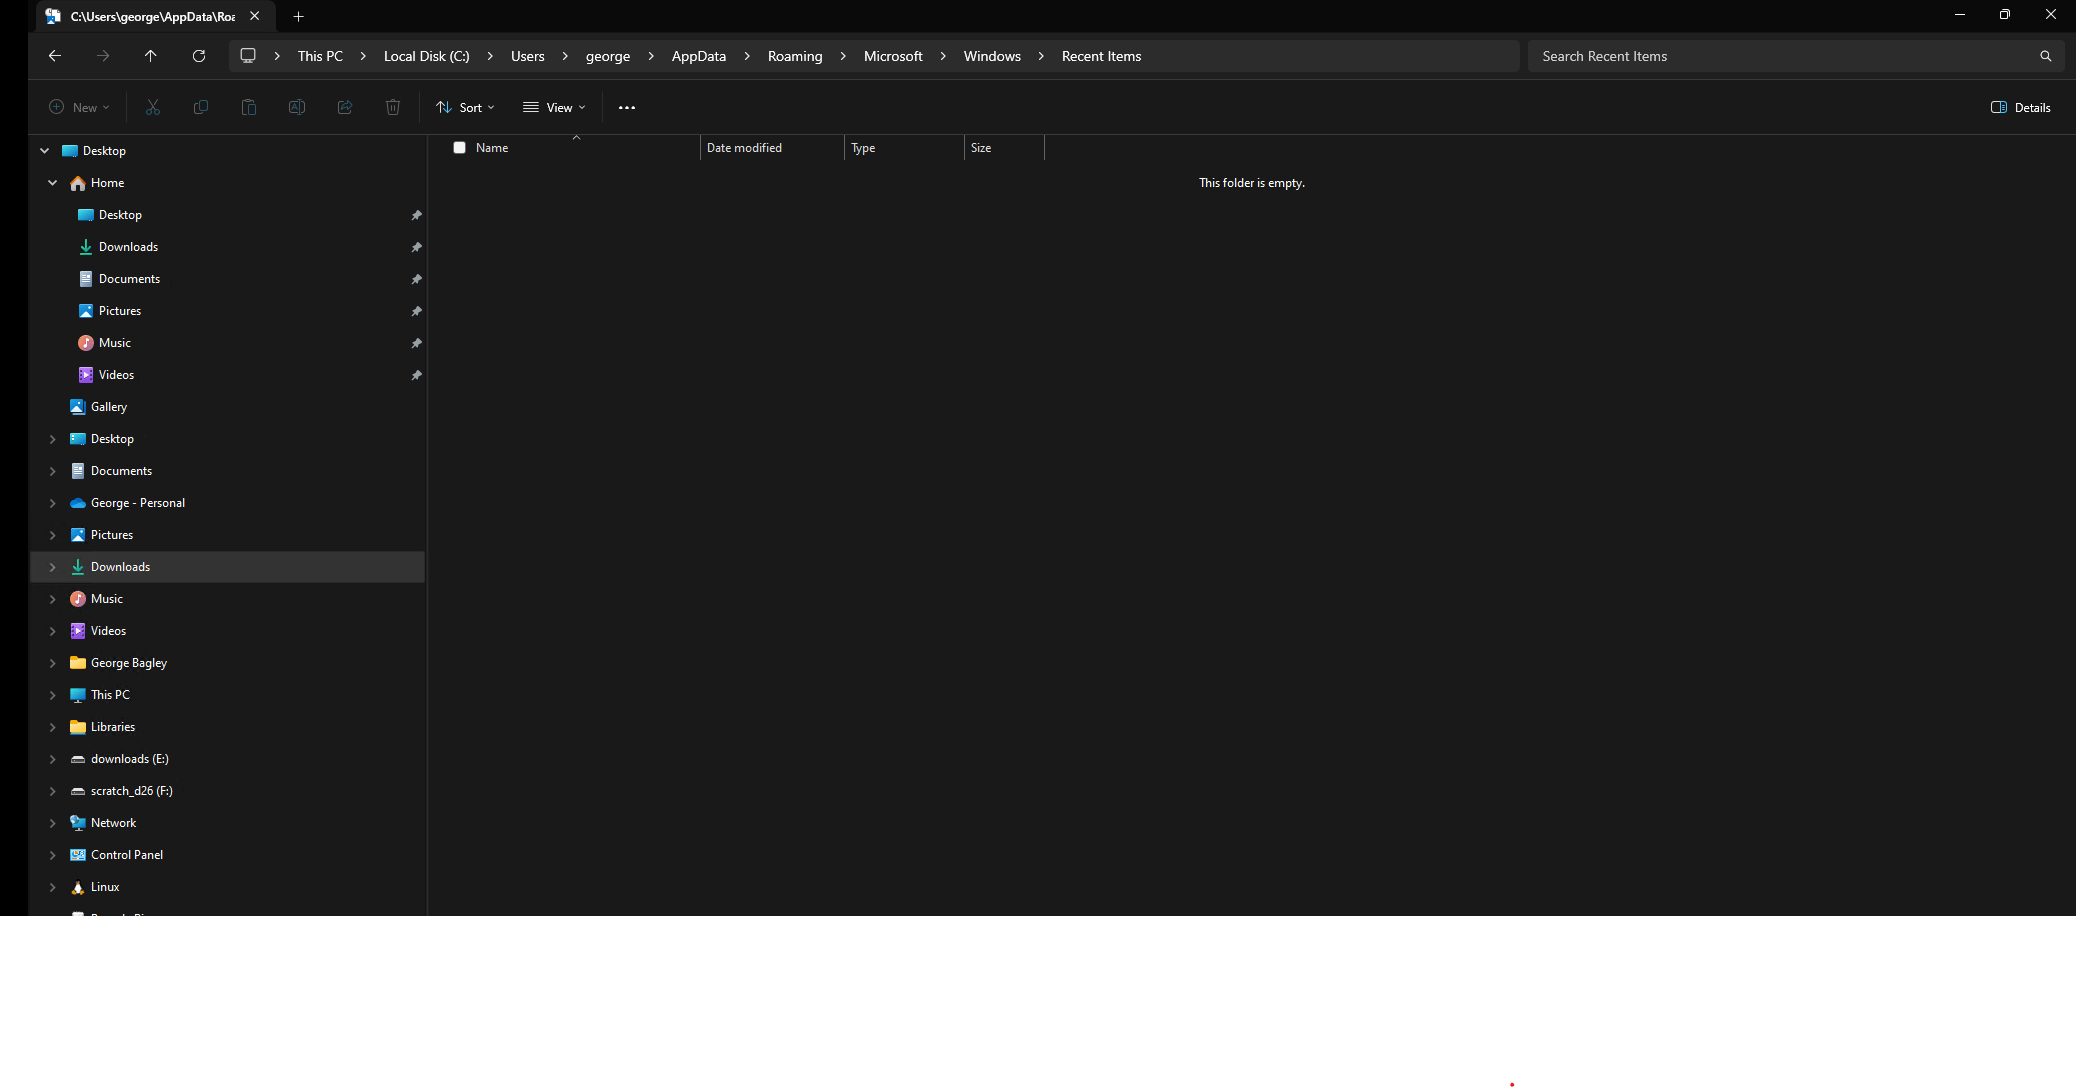Open the New item menu

tap(78, 107)
